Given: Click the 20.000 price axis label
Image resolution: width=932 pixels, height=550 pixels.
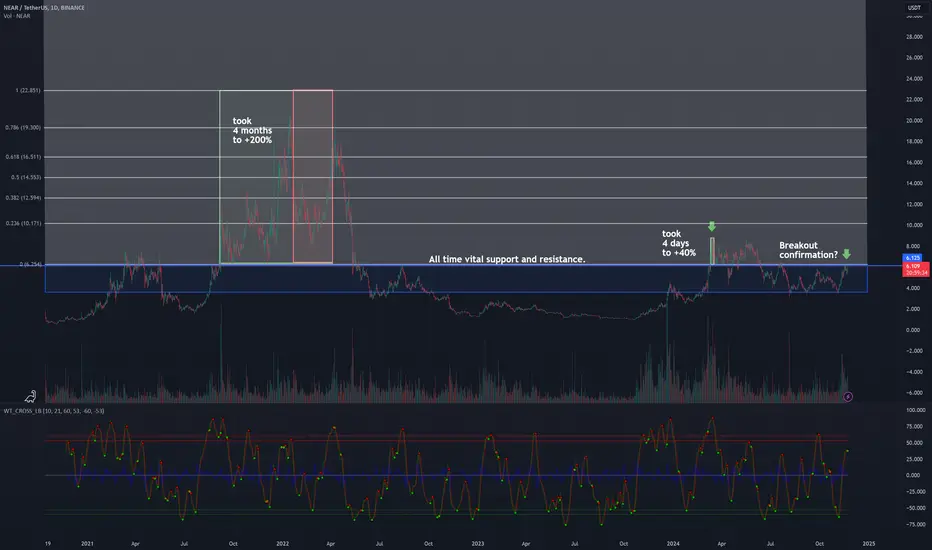Looking at the screenshot, I should coord(914,121).
